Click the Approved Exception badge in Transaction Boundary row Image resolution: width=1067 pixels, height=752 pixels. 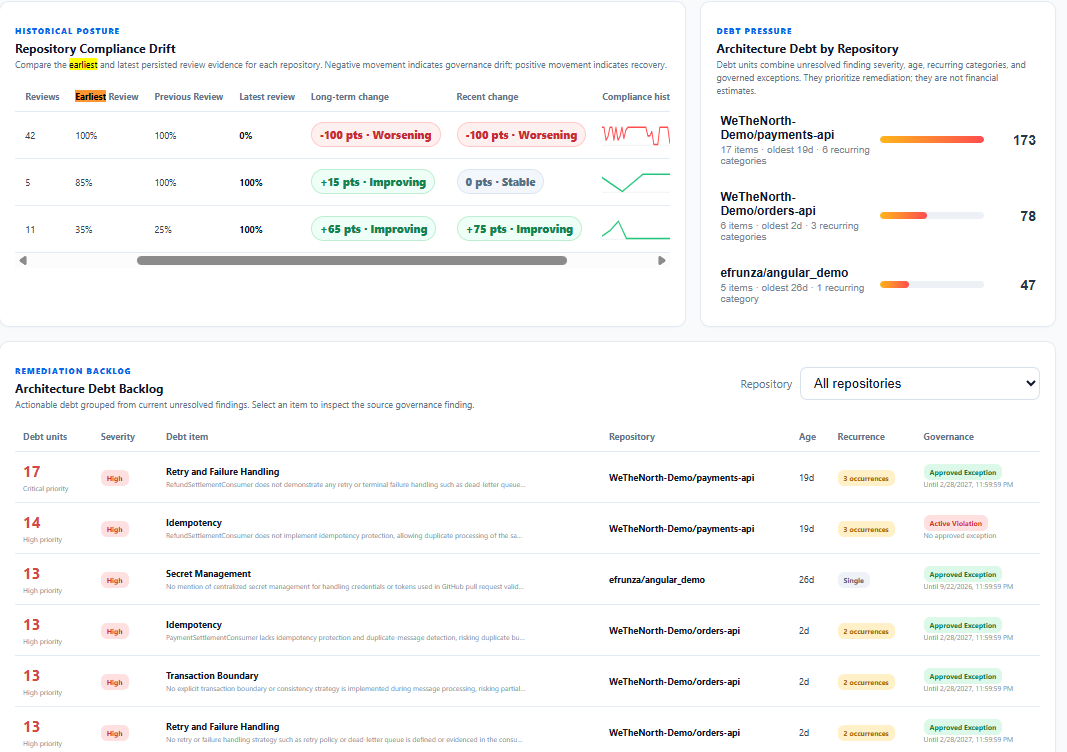pyautogui.click(x=962, y=676)
